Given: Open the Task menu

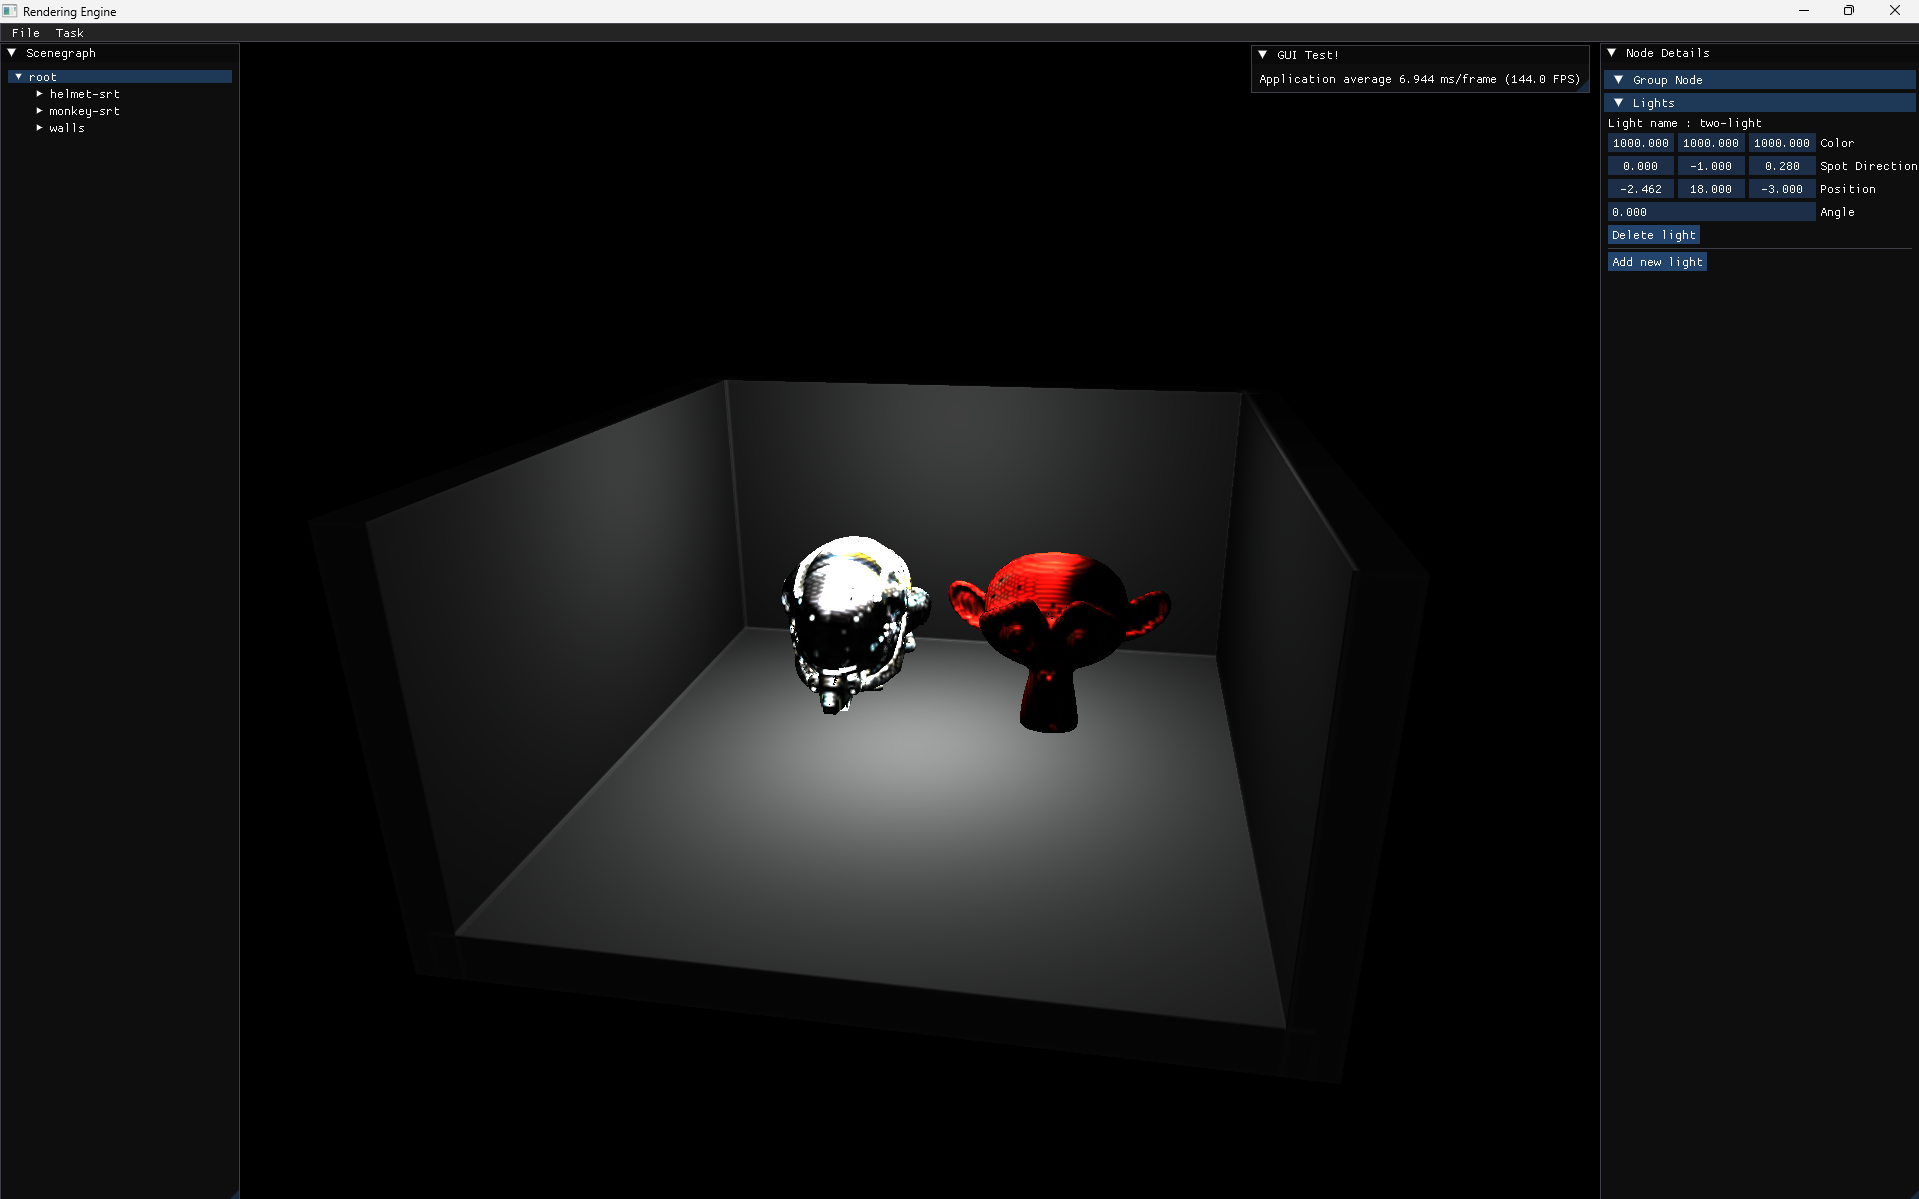Looking at the screenshot, I should tap(69, 33).
